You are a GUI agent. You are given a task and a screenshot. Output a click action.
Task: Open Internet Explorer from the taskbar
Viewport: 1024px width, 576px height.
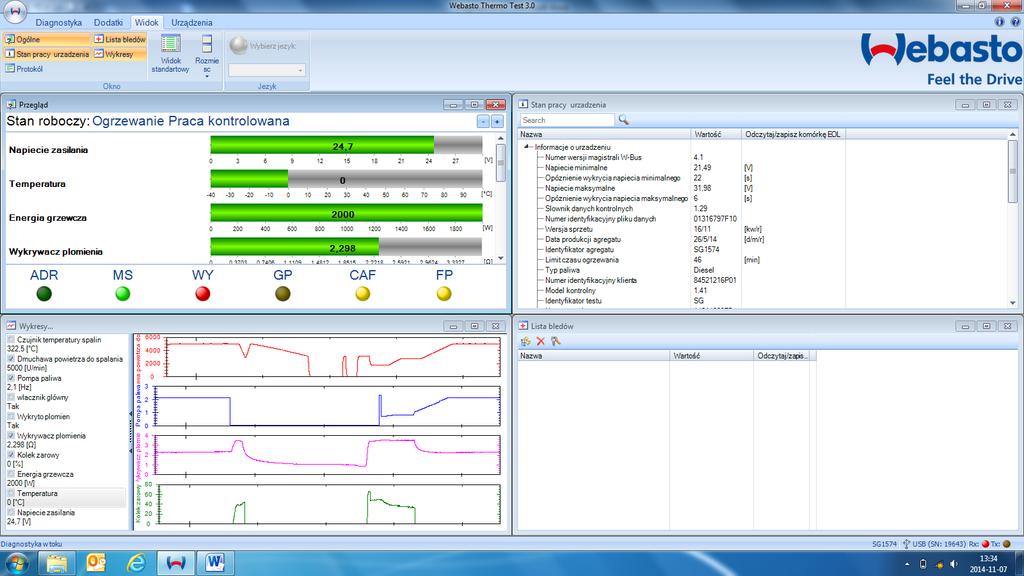coord(136,563)
